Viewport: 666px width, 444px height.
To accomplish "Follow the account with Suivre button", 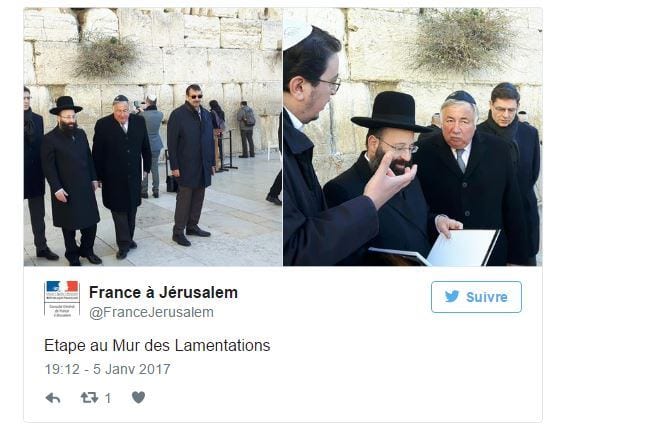I will (476, 297).
